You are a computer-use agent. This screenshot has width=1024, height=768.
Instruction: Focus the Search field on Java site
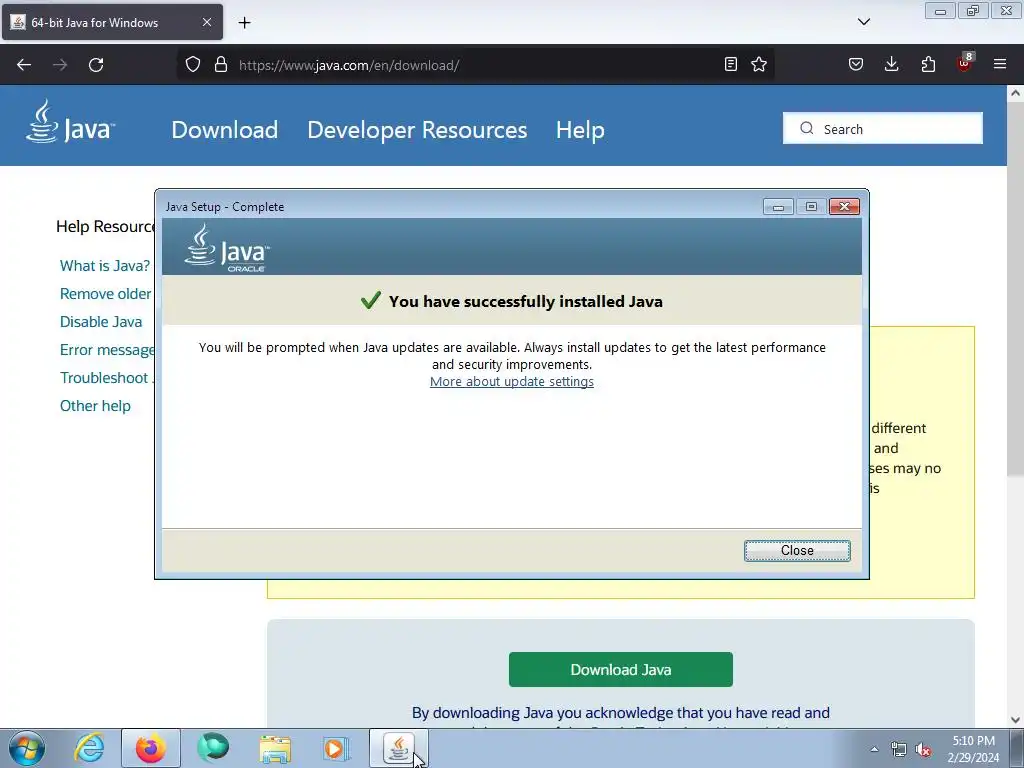[882, 129]
